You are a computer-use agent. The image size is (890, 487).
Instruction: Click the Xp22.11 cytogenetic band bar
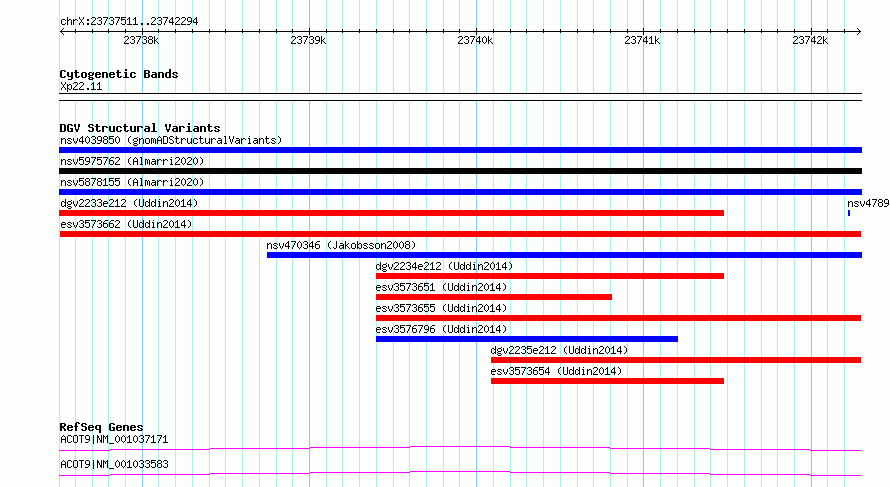click(x=460, y=97)
